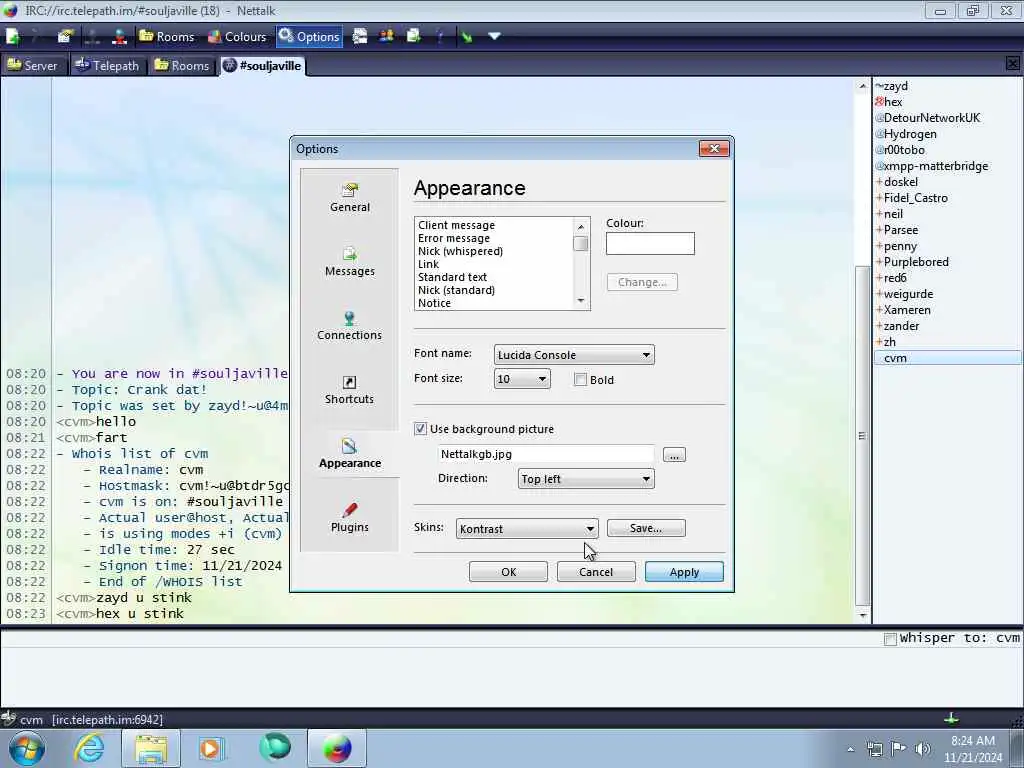The image size is (1024, 768).
Task: Click the new document toolbar icon
Action: coord(13,37)
